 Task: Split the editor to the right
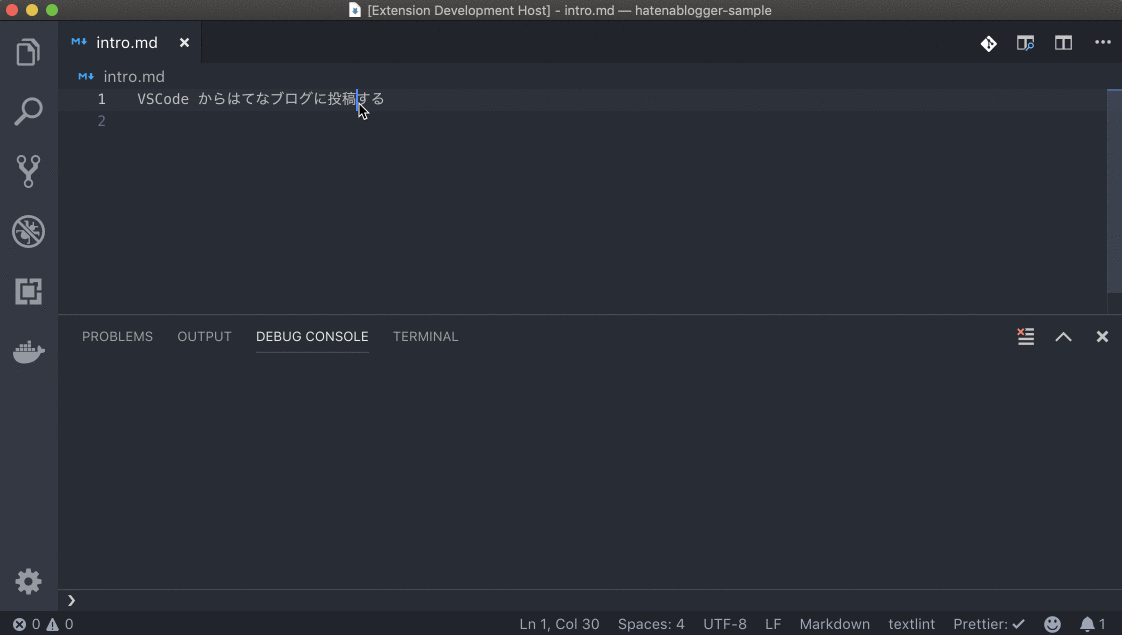[1063, 43]
